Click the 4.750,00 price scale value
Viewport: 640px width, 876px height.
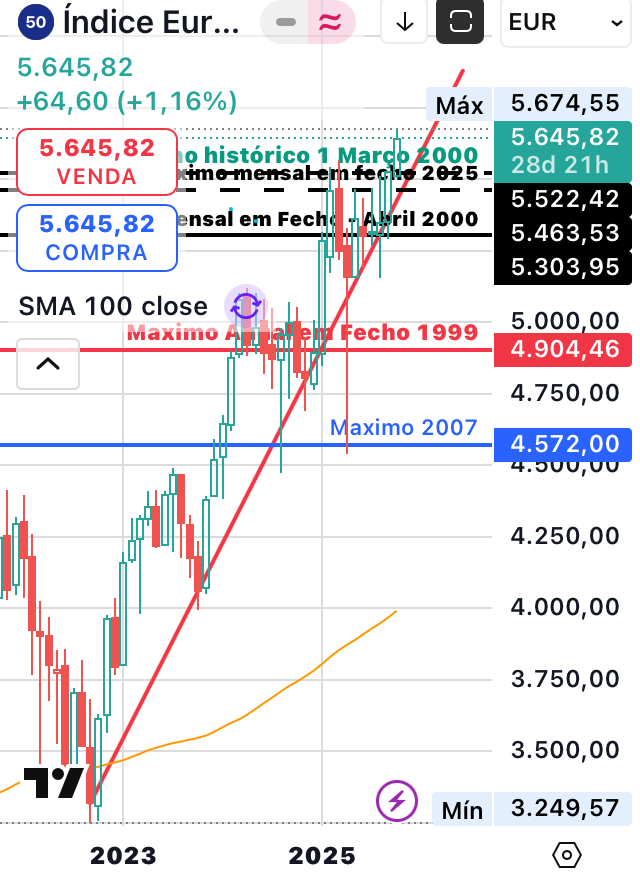(x=565, y=393)
